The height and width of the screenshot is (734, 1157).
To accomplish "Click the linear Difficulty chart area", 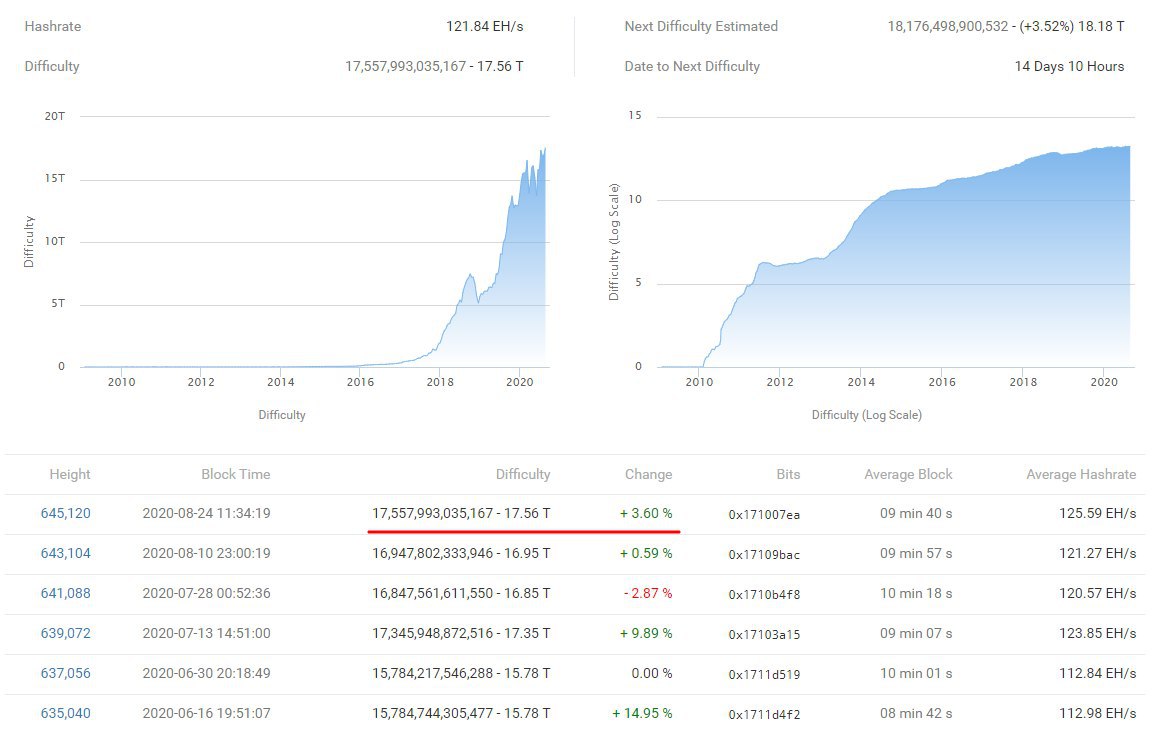I will pos(315,242).
